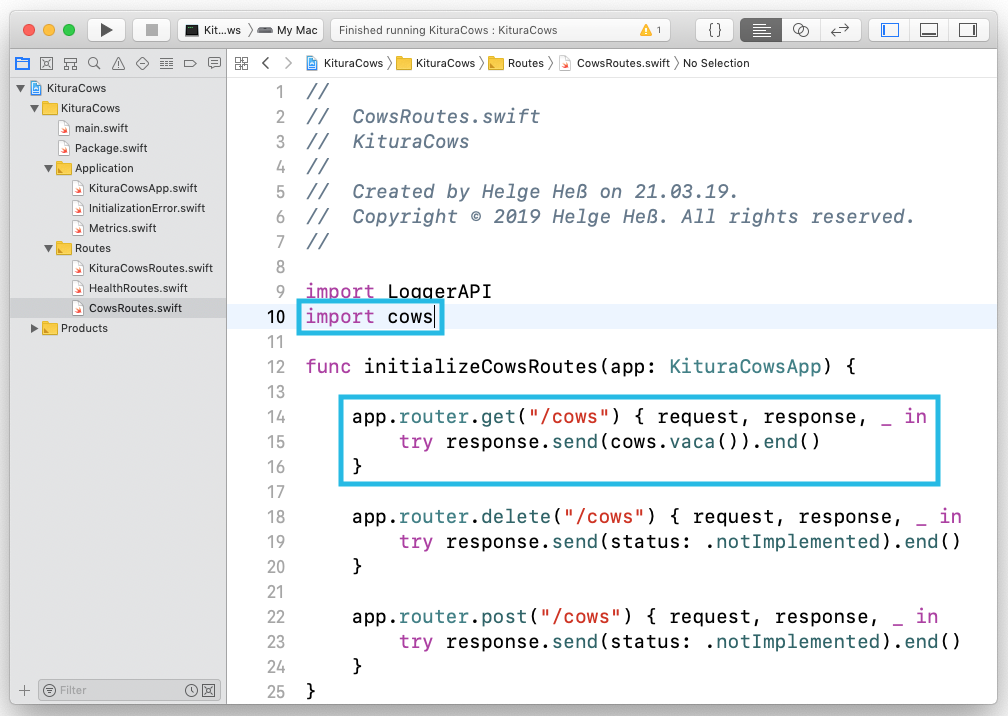
Task: Click the activity status 'Finished running' text
Action: click(x=448, y=30)
